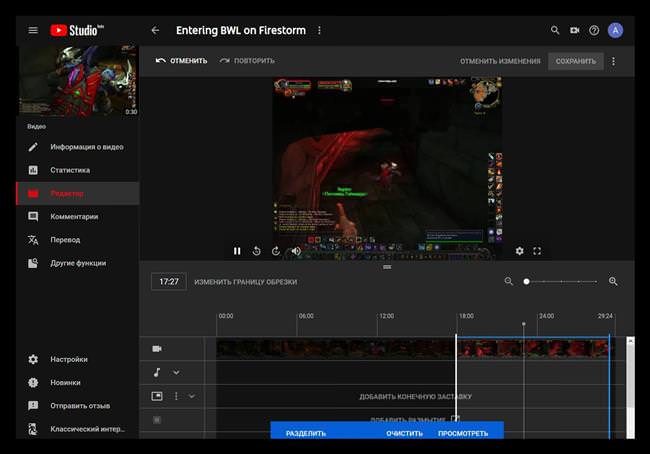Click the preview panel resize handle
The height and width of the screenshot is (454, 650).
tap(387, 267)
